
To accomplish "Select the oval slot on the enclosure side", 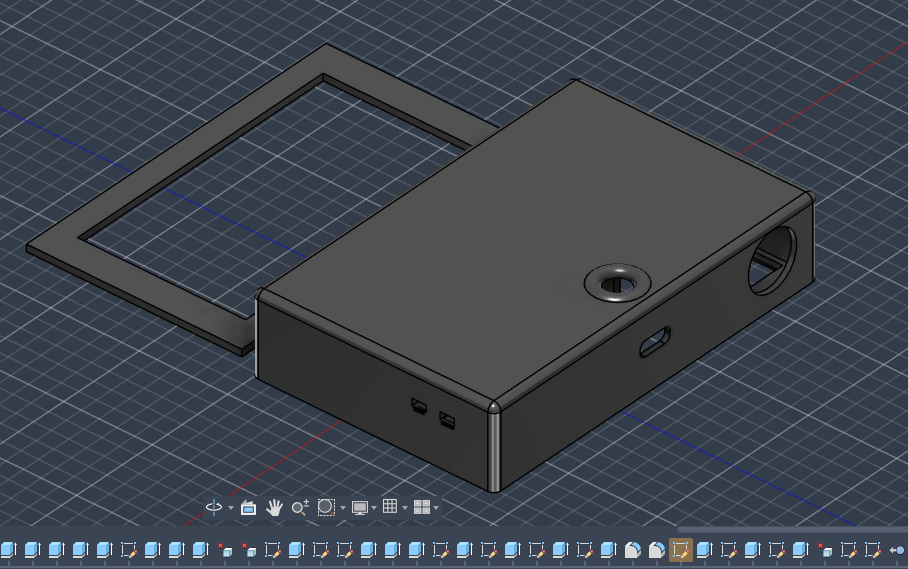I will pos(655,342).
